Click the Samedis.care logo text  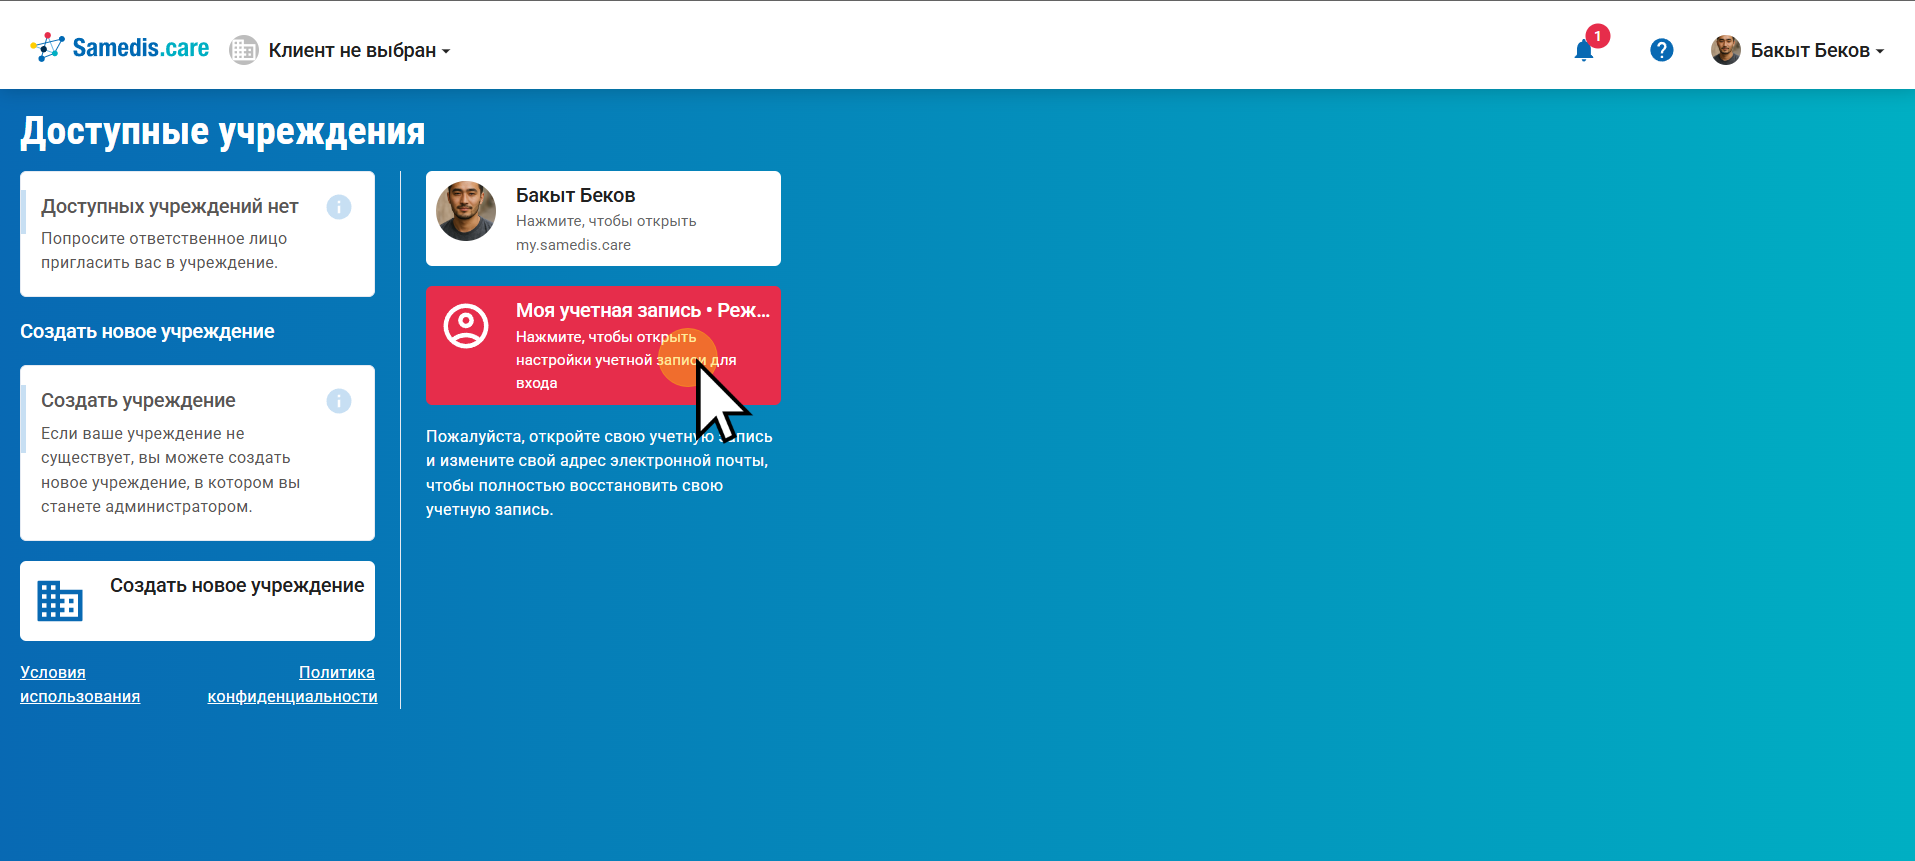pyautogui.click(x=140, y=48)
